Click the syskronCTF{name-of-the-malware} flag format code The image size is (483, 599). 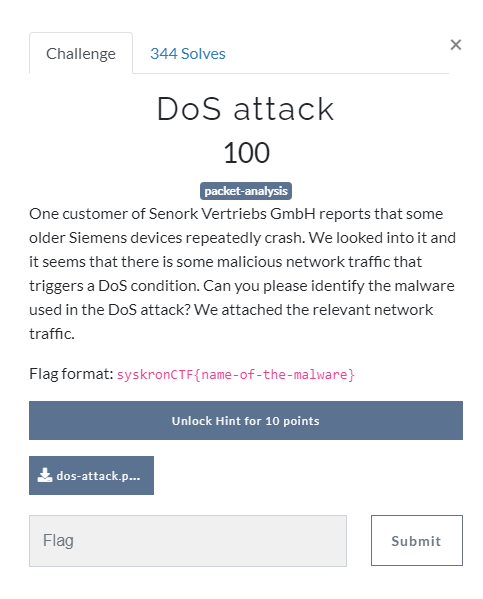click(x=236, y=374)
